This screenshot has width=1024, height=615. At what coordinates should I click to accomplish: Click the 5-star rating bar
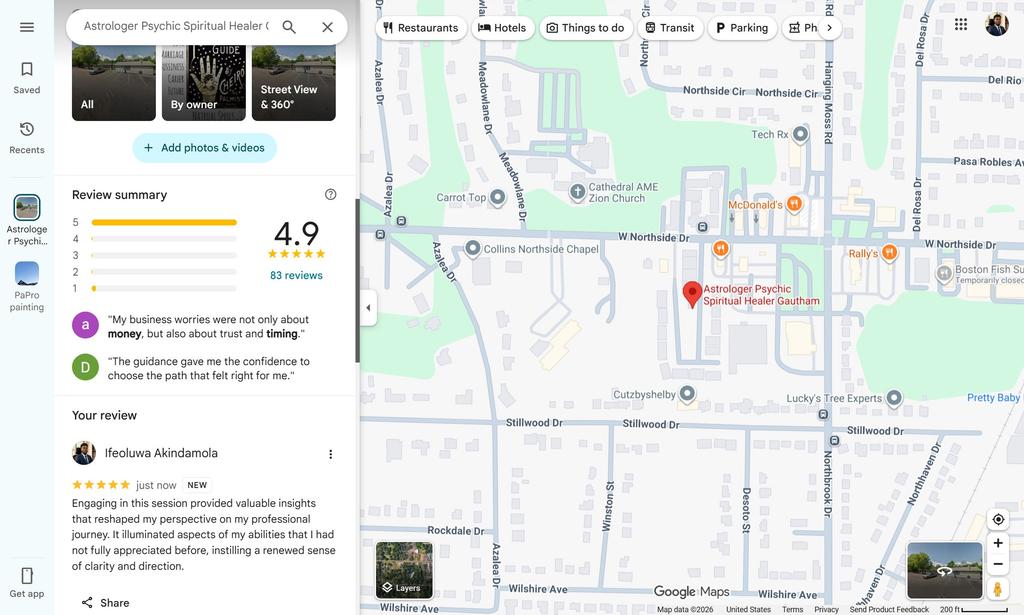[164, 223]
